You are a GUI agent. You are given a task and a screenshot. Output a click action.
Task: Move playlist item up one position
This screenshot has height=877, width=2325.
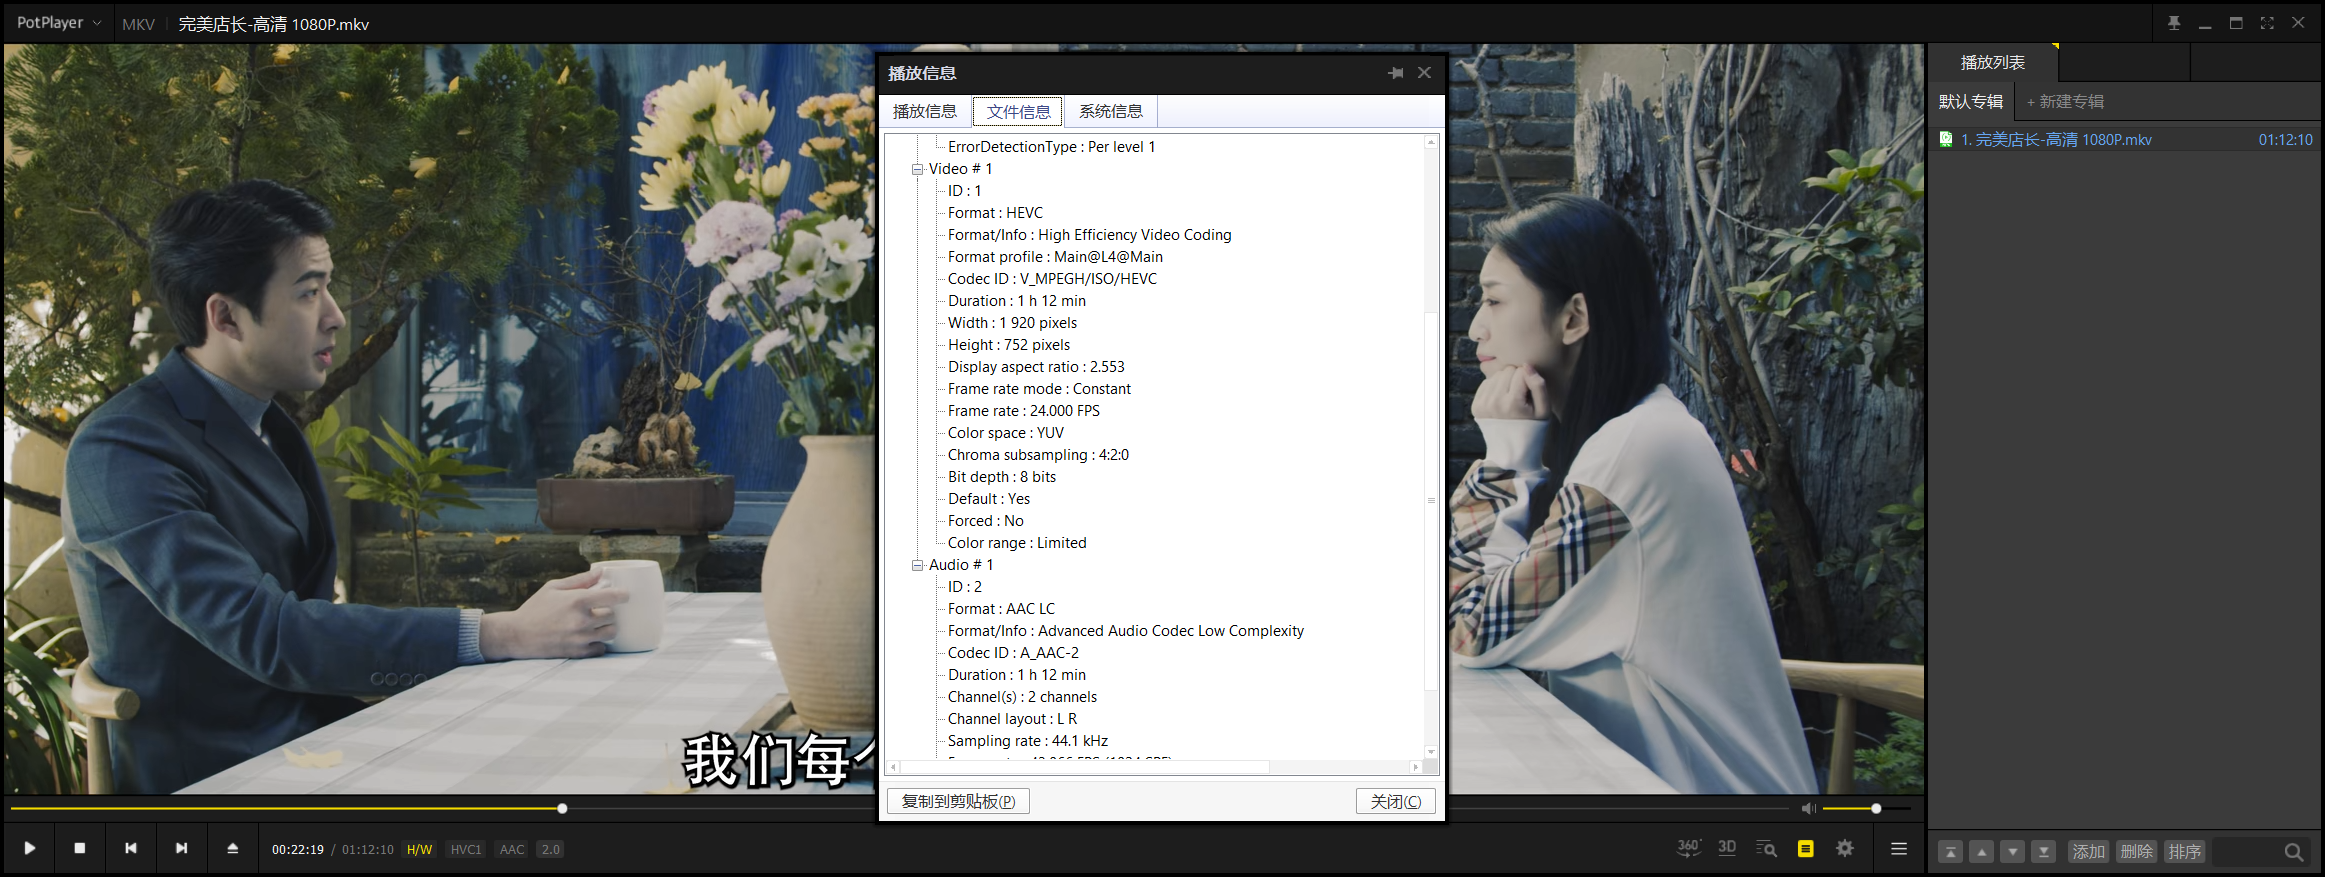tap(1981, 852)
